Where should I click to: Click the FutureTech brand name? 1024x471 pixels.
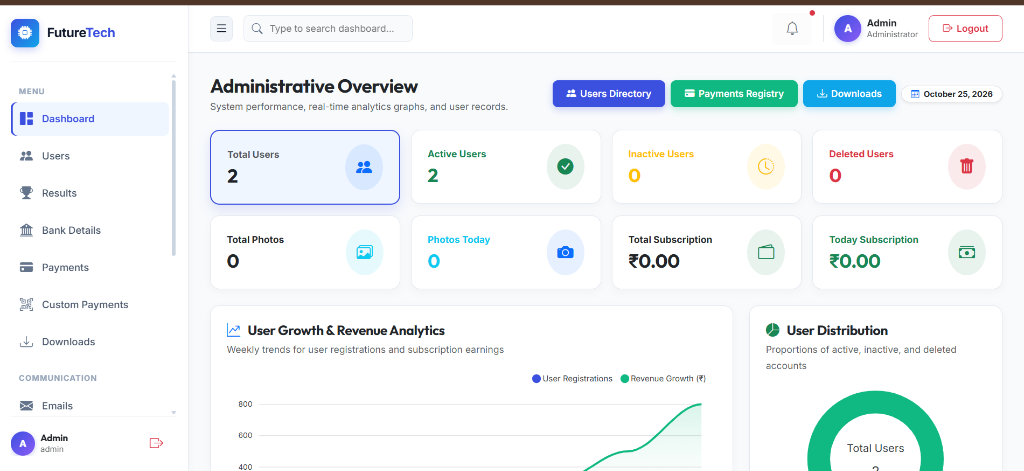pyautogui.click(x=81, y=33)
